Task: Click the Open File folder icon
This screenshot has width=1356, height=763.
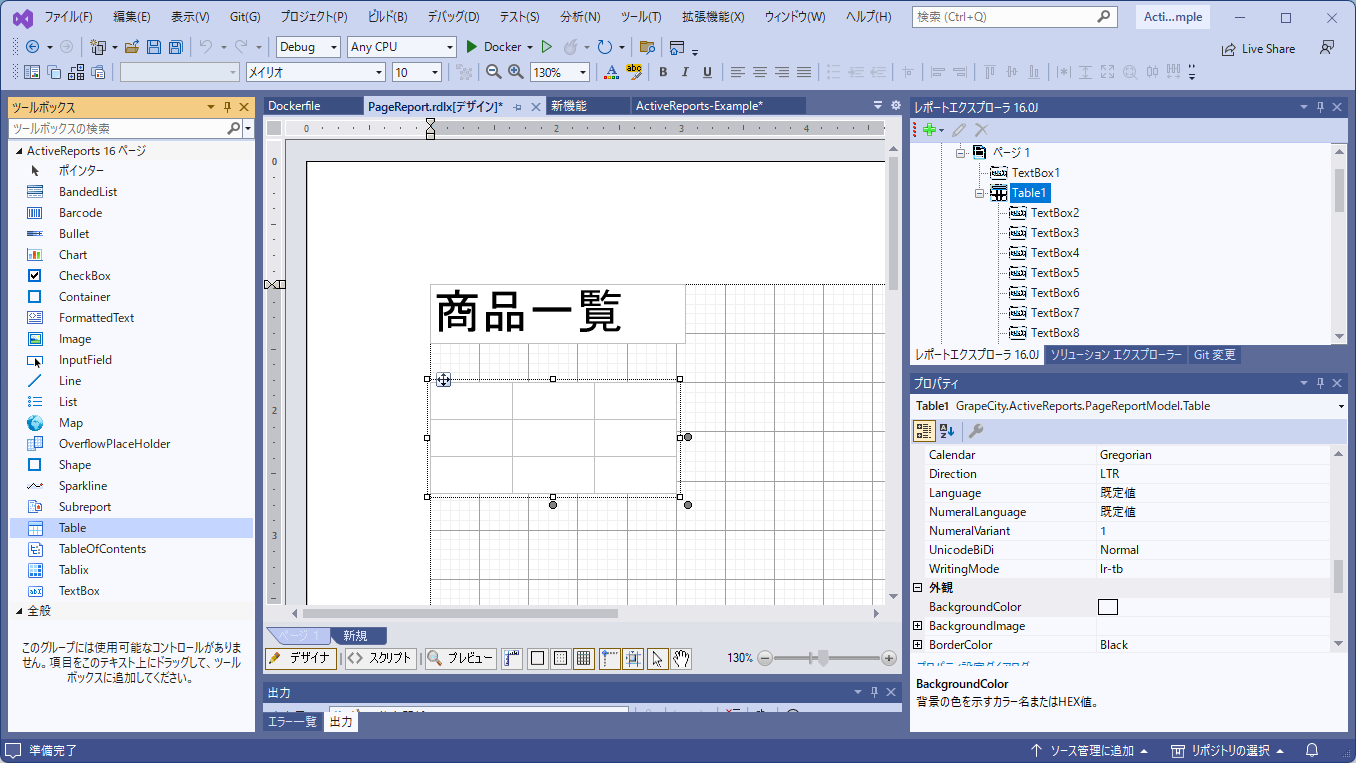Action: pyautogui.click(x=132, y=47)
